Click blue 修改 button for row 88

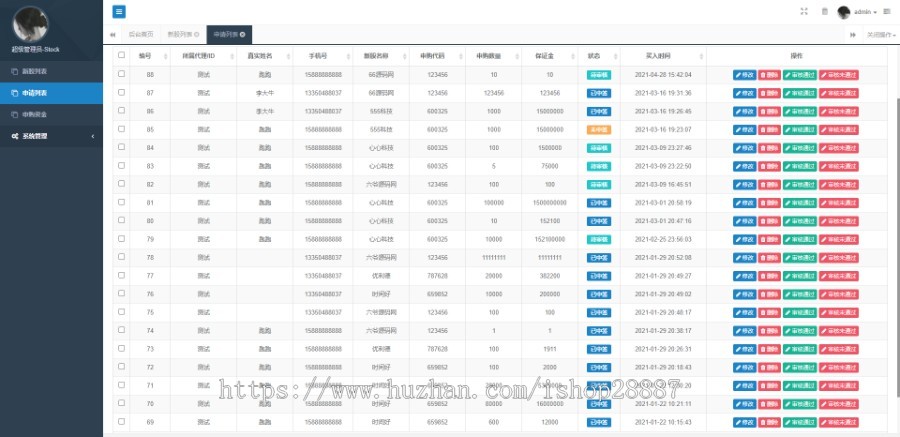click(x=744, y=75)
